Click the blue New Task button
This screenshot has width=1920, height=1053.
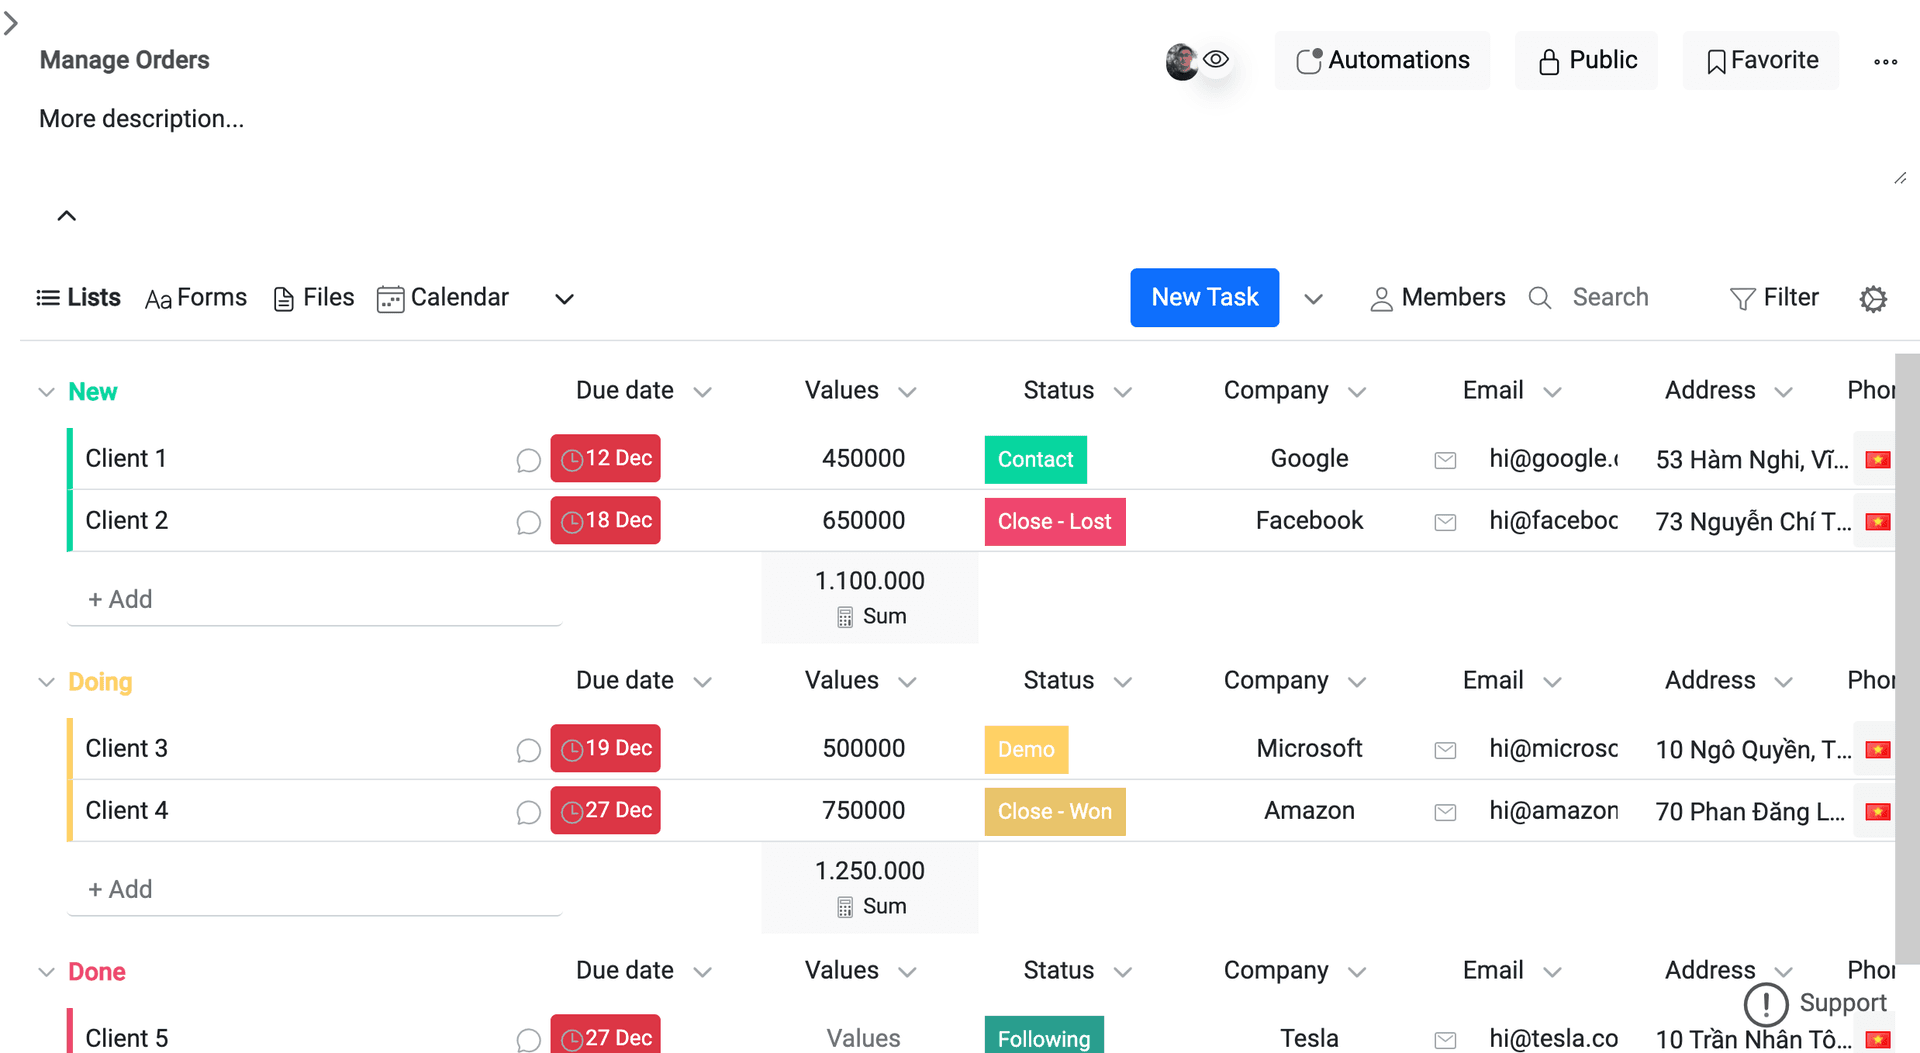1204,298
